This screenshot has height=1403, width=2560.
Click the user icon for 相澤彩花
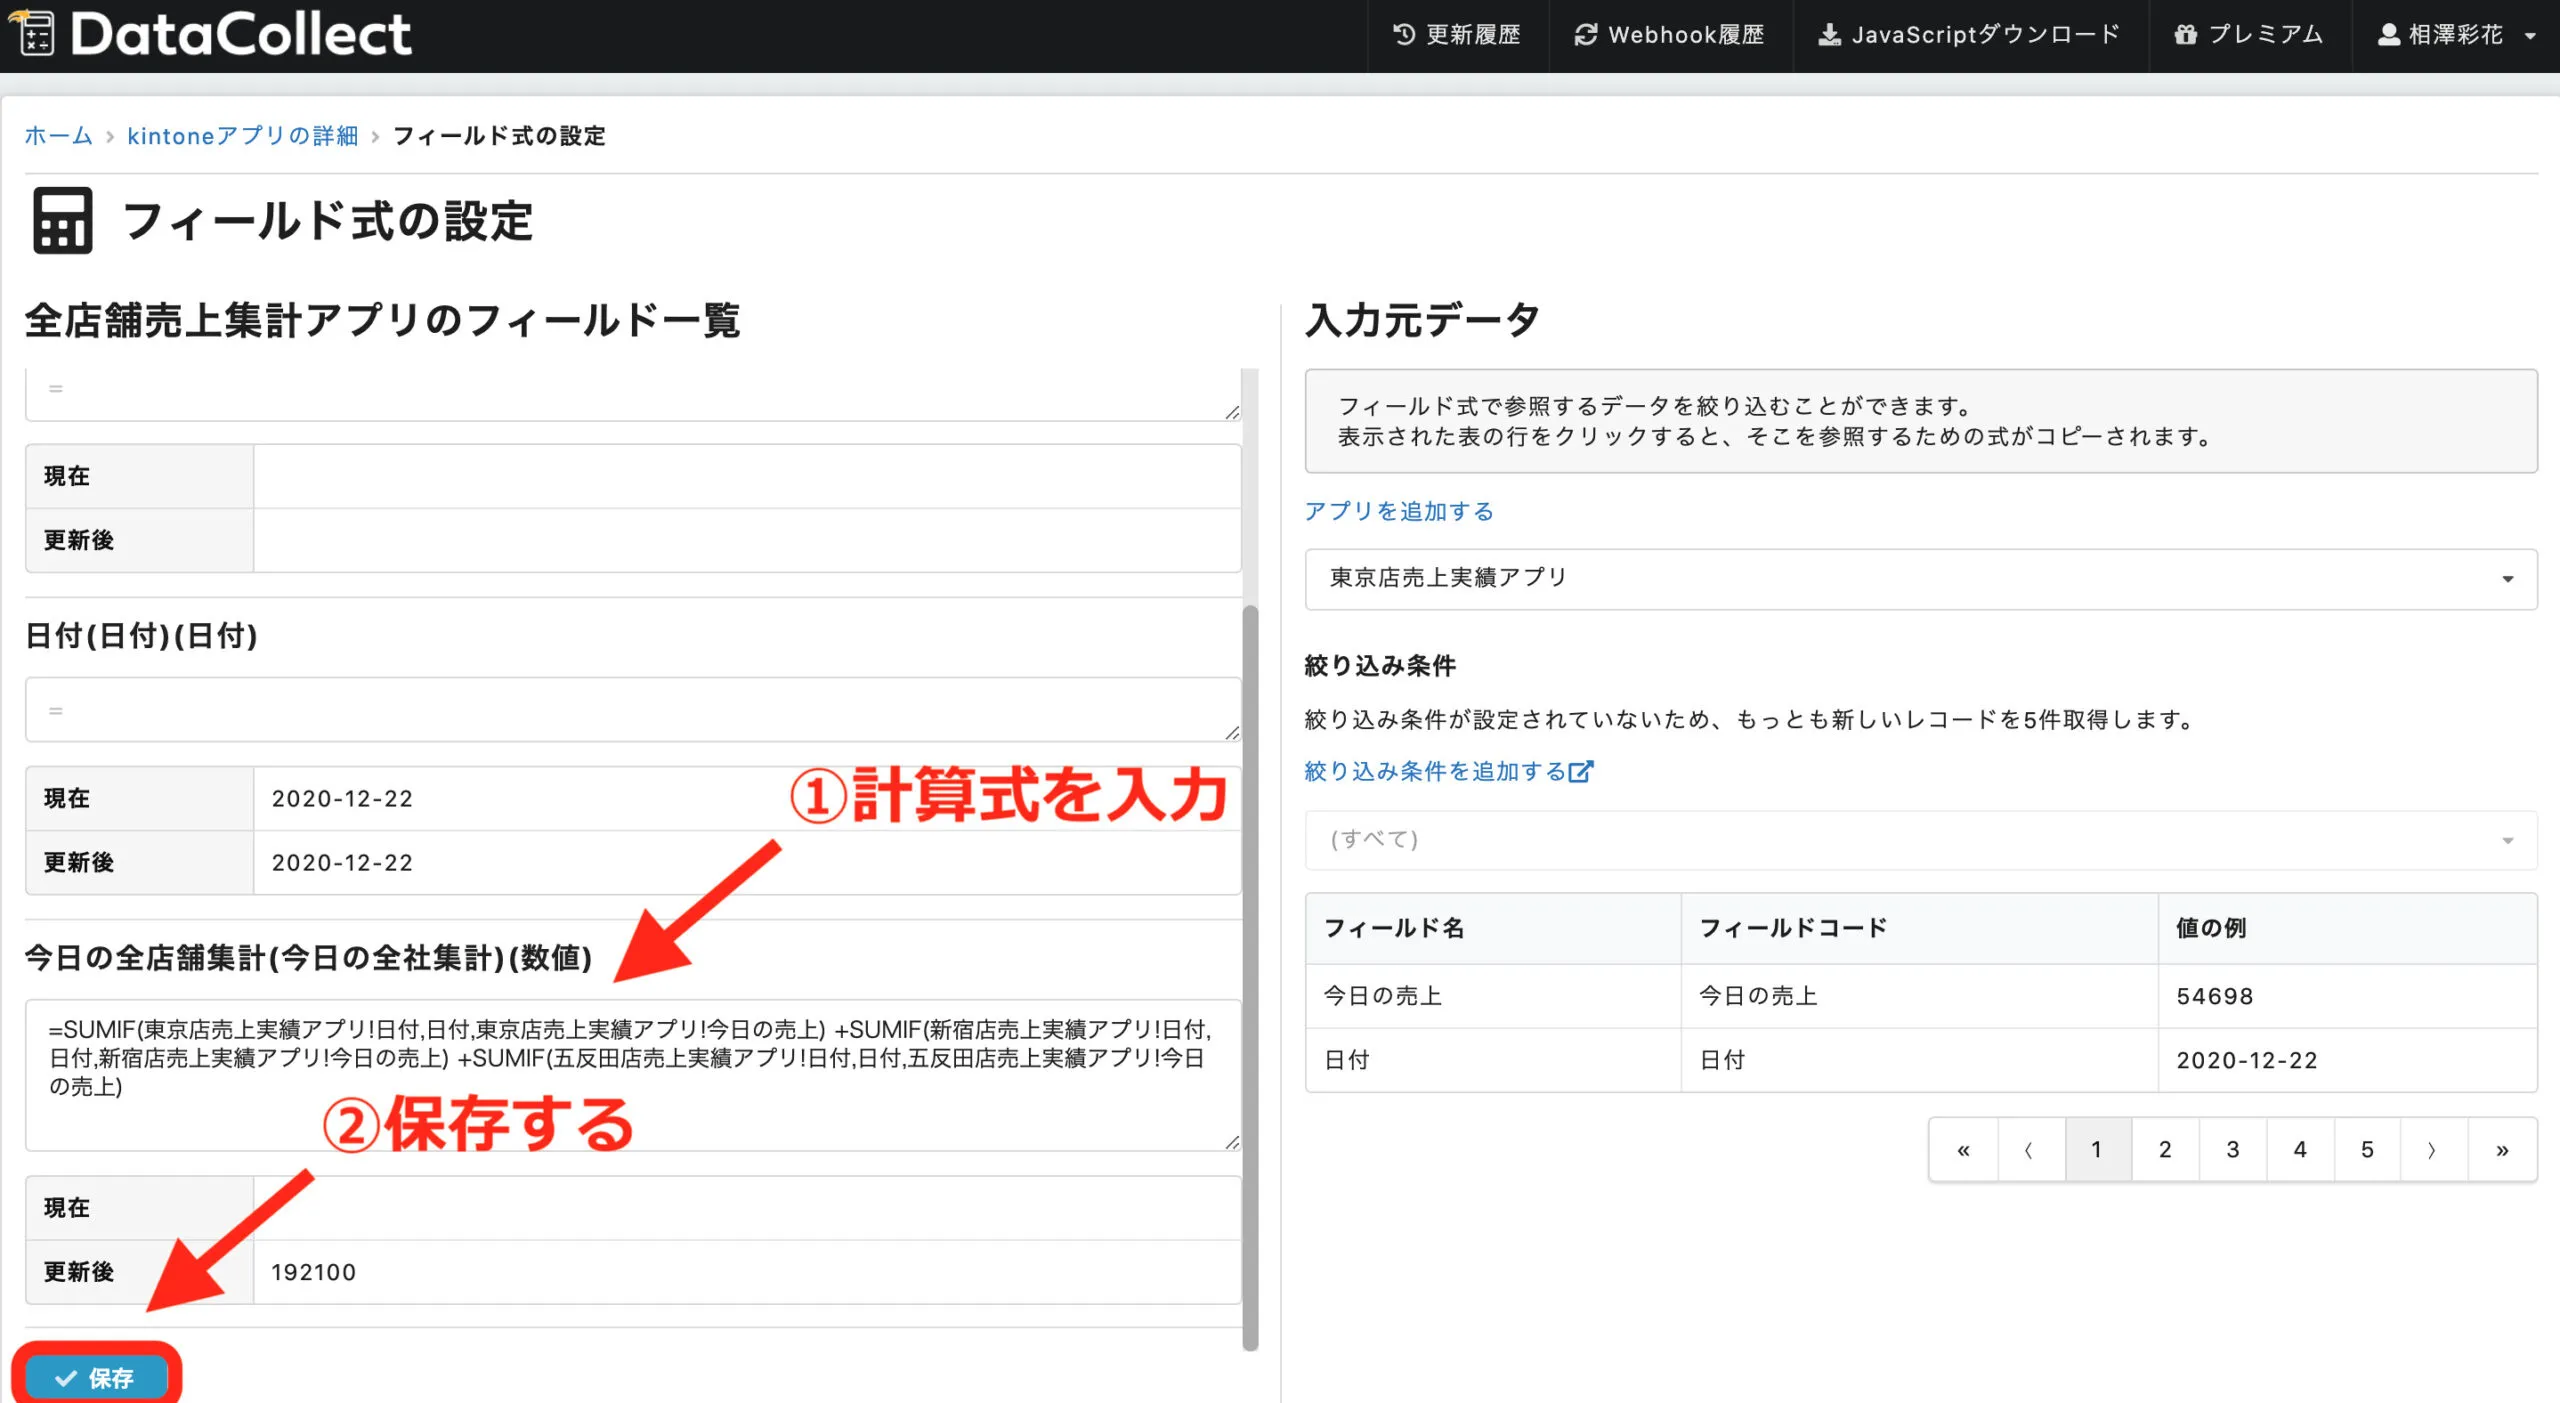2388,35
